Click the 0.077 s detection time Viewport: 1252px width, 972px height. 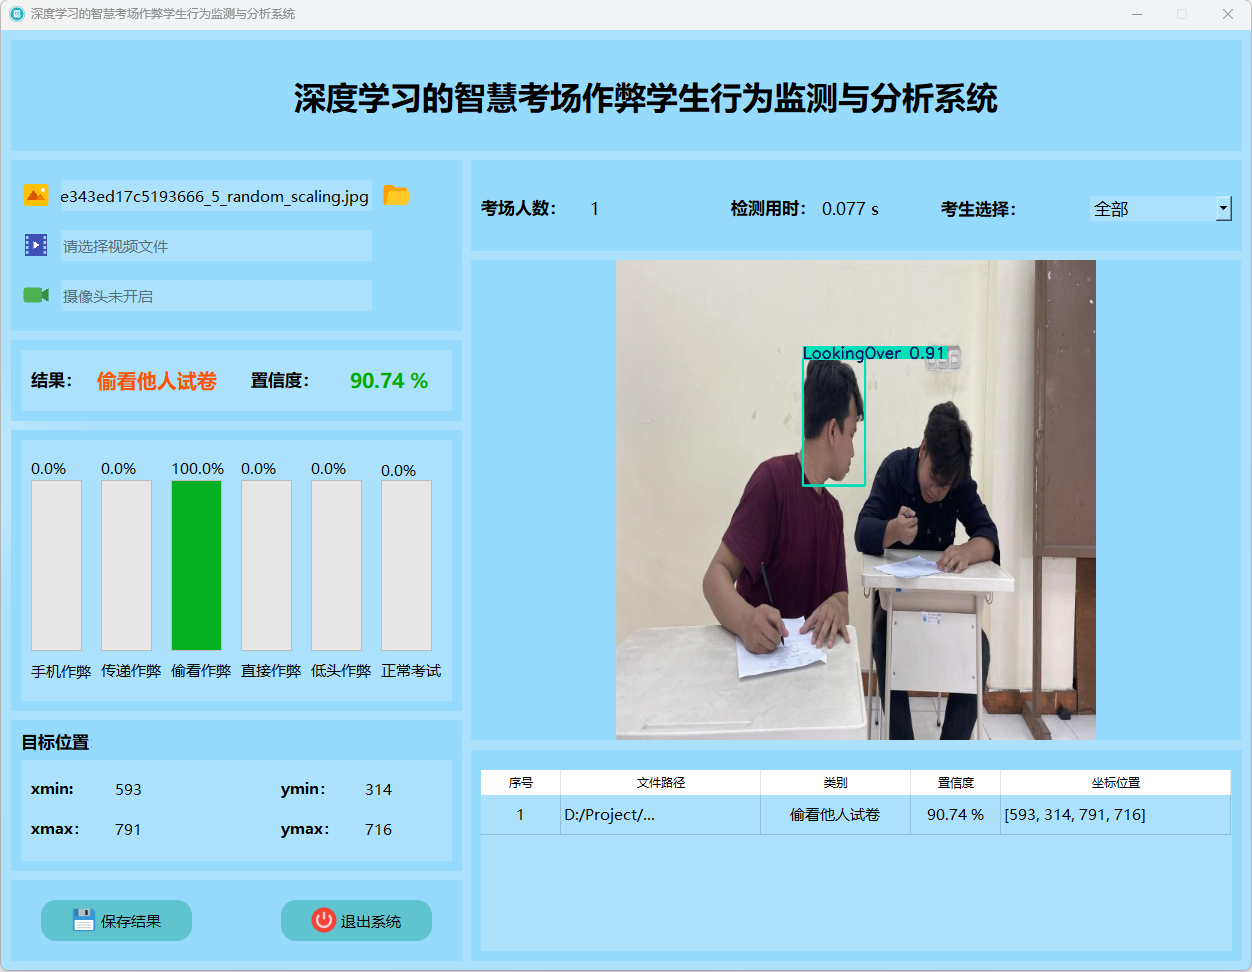point(850,209)
